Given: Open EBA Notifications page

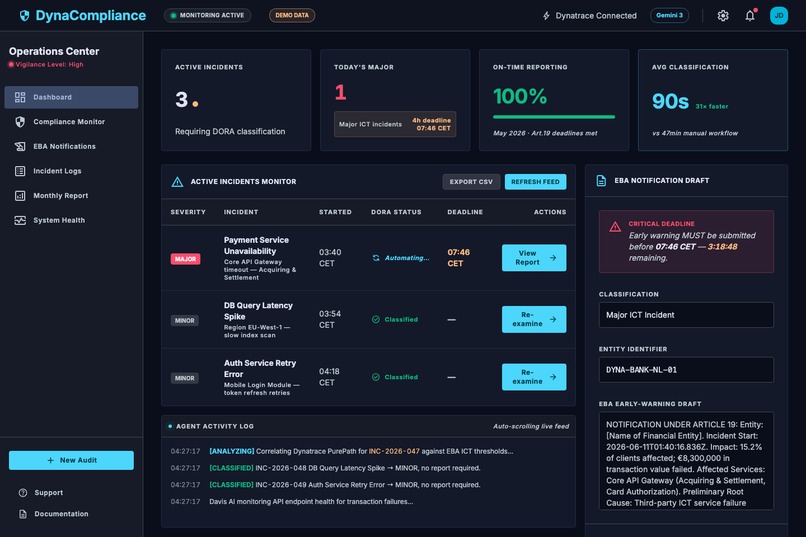Looking at the screenshot, I should click(x=71, y=146).
